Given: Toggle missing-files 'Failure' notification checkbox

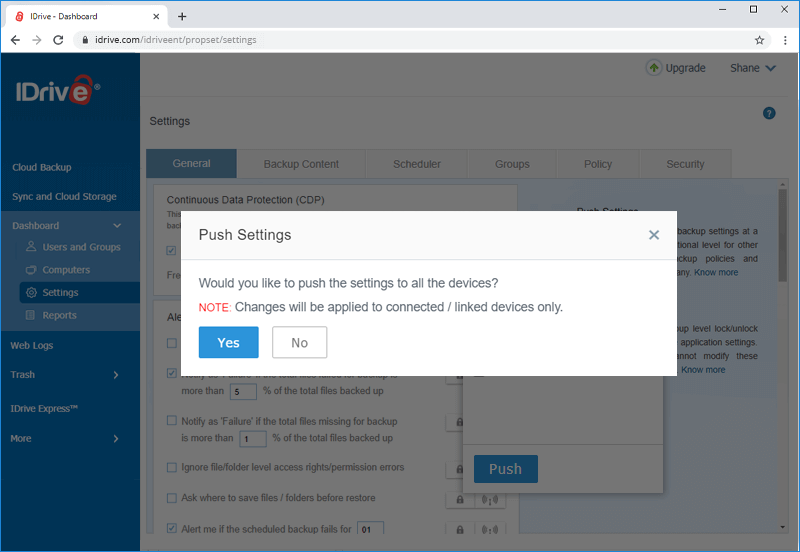Looking at the screenshot, I should click(172, 421).
